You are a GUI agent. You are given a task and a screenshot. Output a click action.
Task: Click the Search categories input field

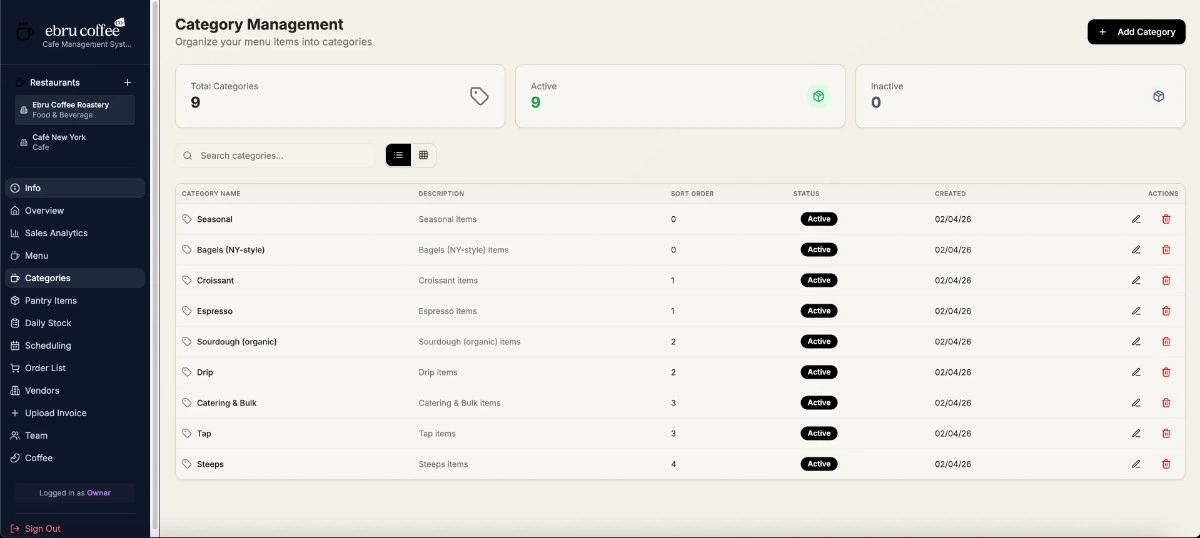point(280,155)
